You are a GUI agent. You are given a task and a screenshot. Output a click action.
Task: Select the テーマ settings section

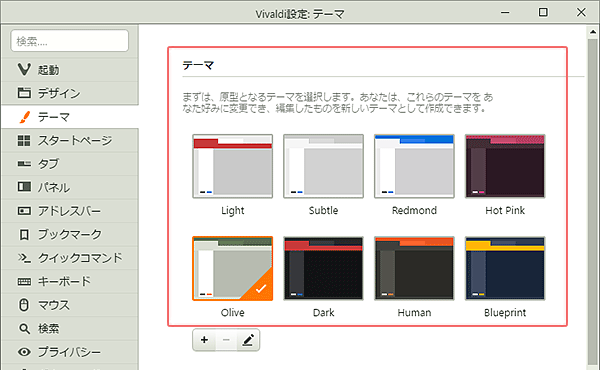(70, 117)
